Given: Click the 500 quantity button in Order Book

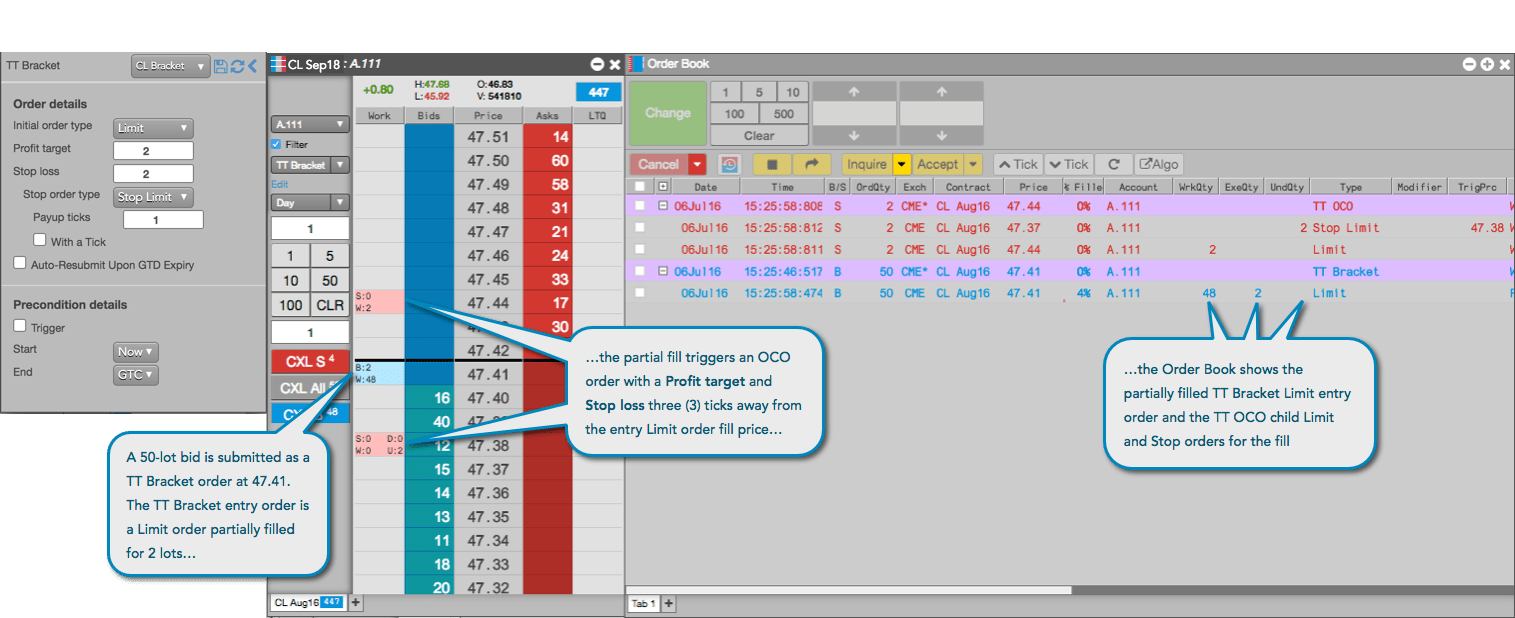Looking at the screenshot, I should pyautogui.click(x=784, y=114).
